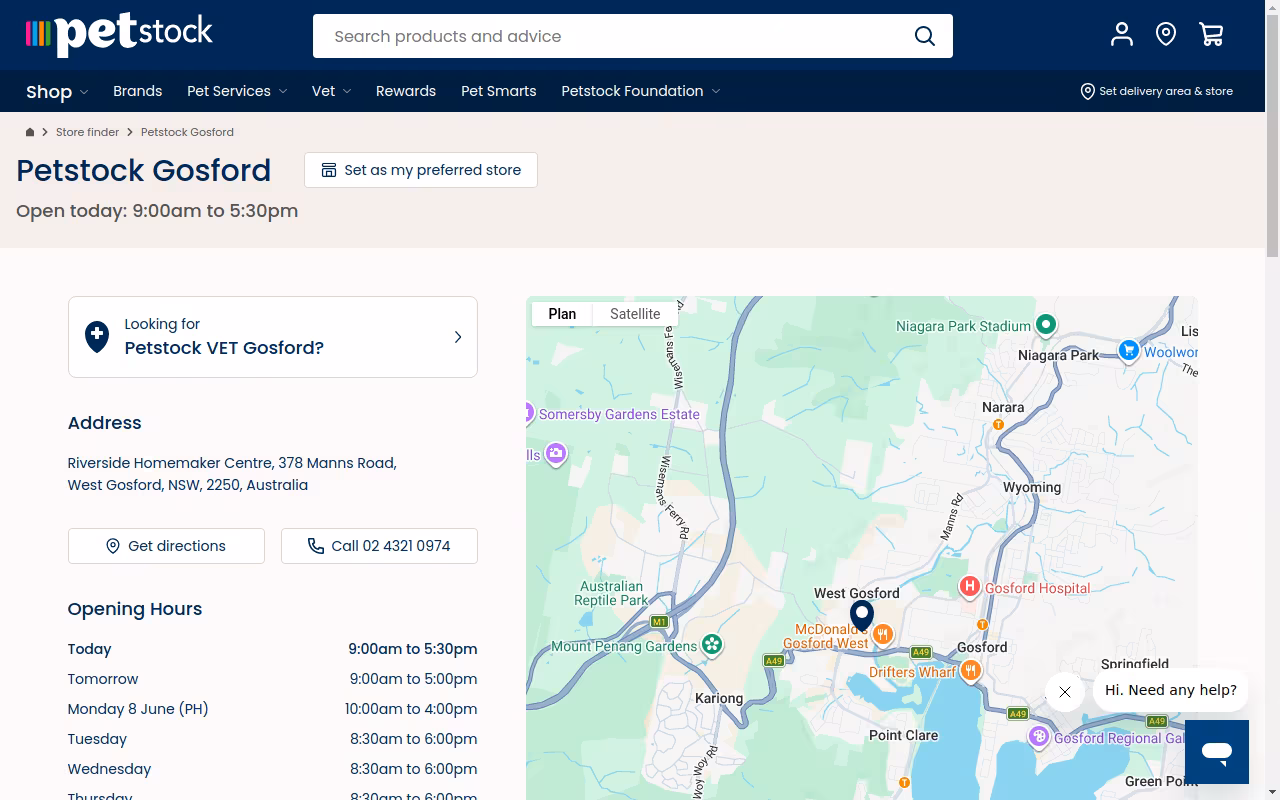Click Set as my preferred store

click(x=421, y=170)
